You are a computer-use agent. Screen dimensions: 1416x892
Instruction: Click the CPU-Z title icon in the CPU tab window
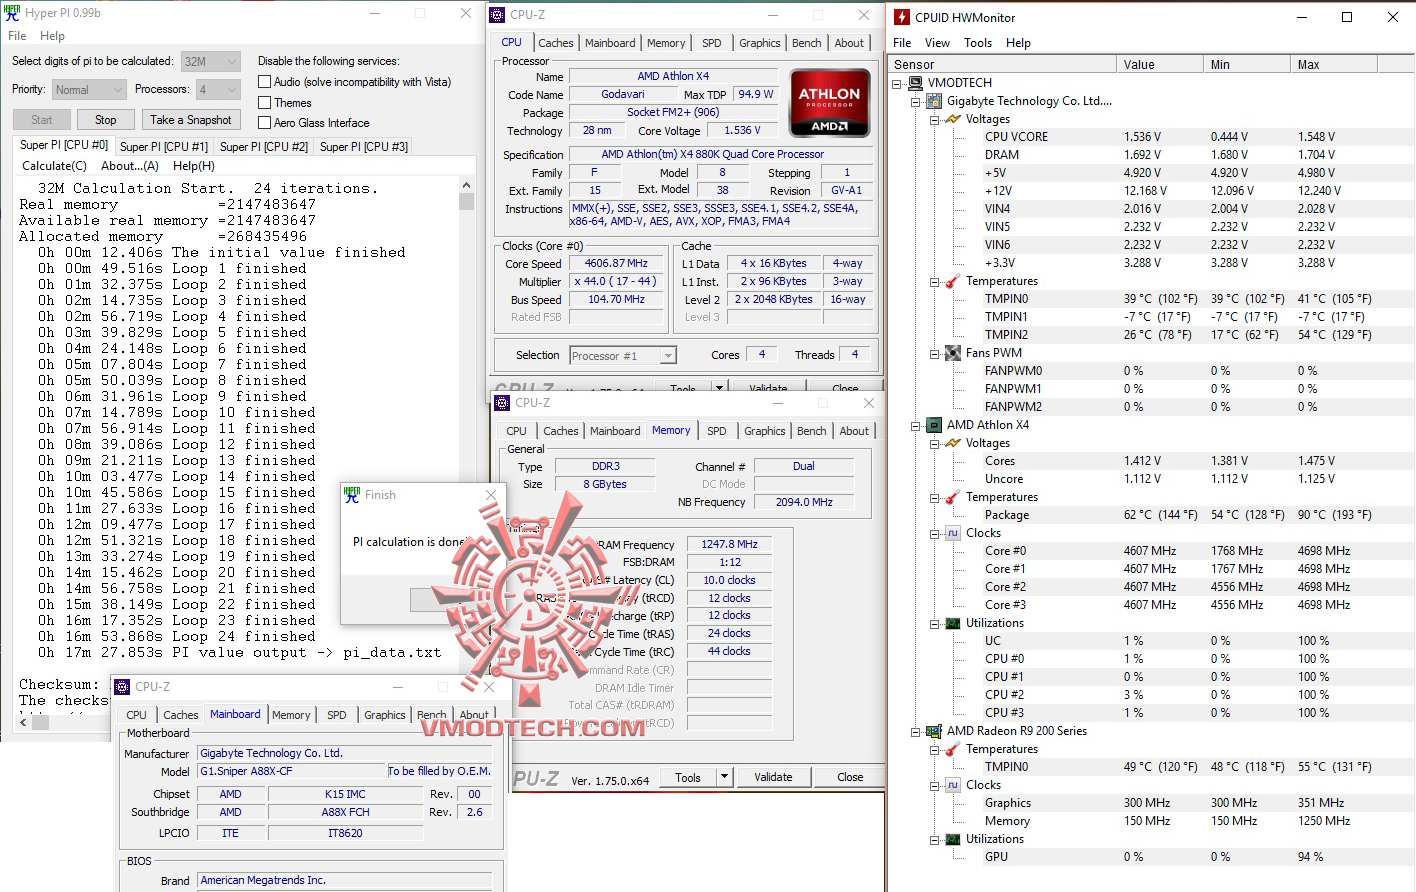coord(498,15)
